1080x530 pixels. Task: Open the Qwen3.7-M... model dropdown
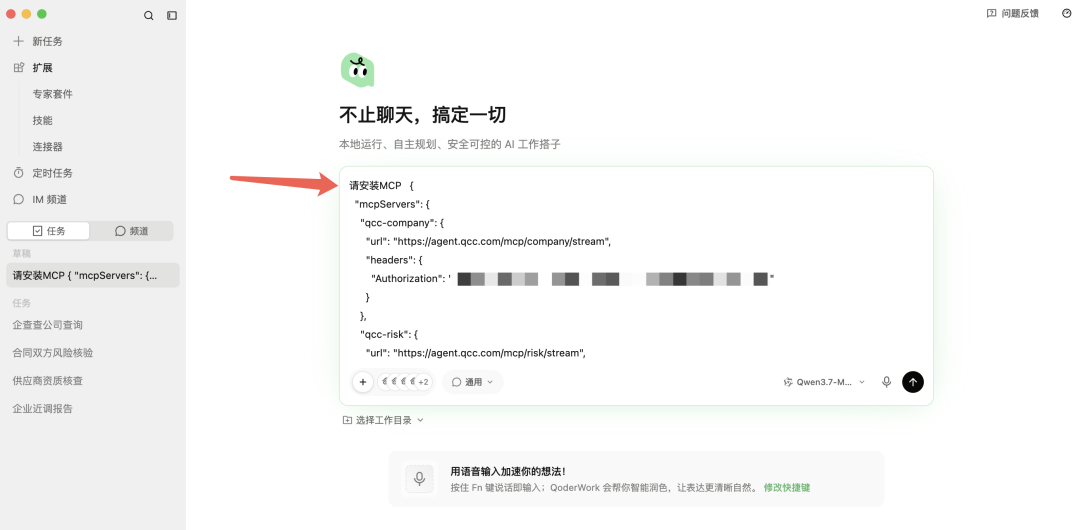[x=824, y=382]
